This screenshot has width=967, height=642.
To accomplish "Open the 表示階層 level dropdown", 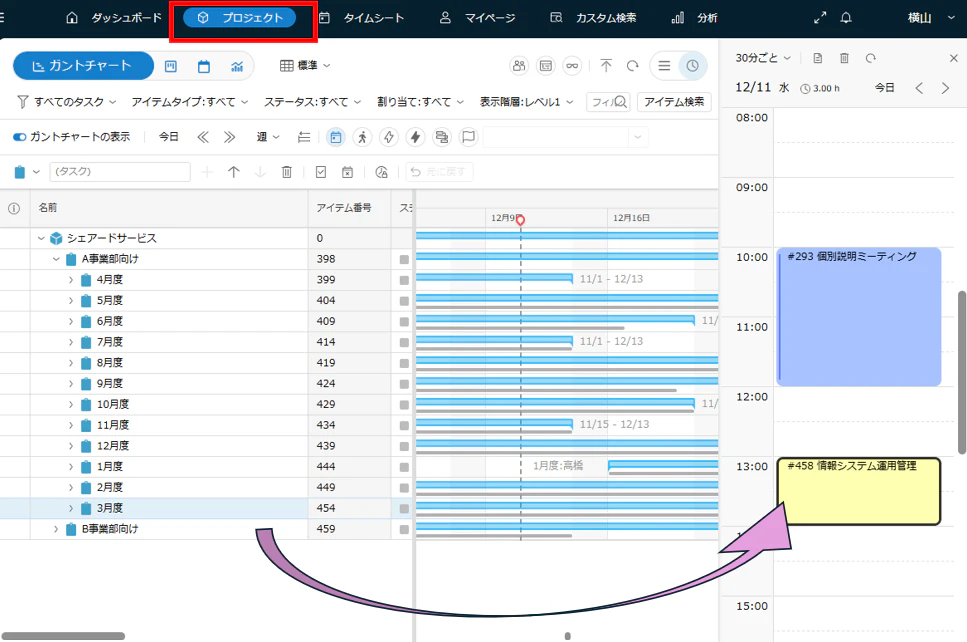I will [x=527, y=102].
